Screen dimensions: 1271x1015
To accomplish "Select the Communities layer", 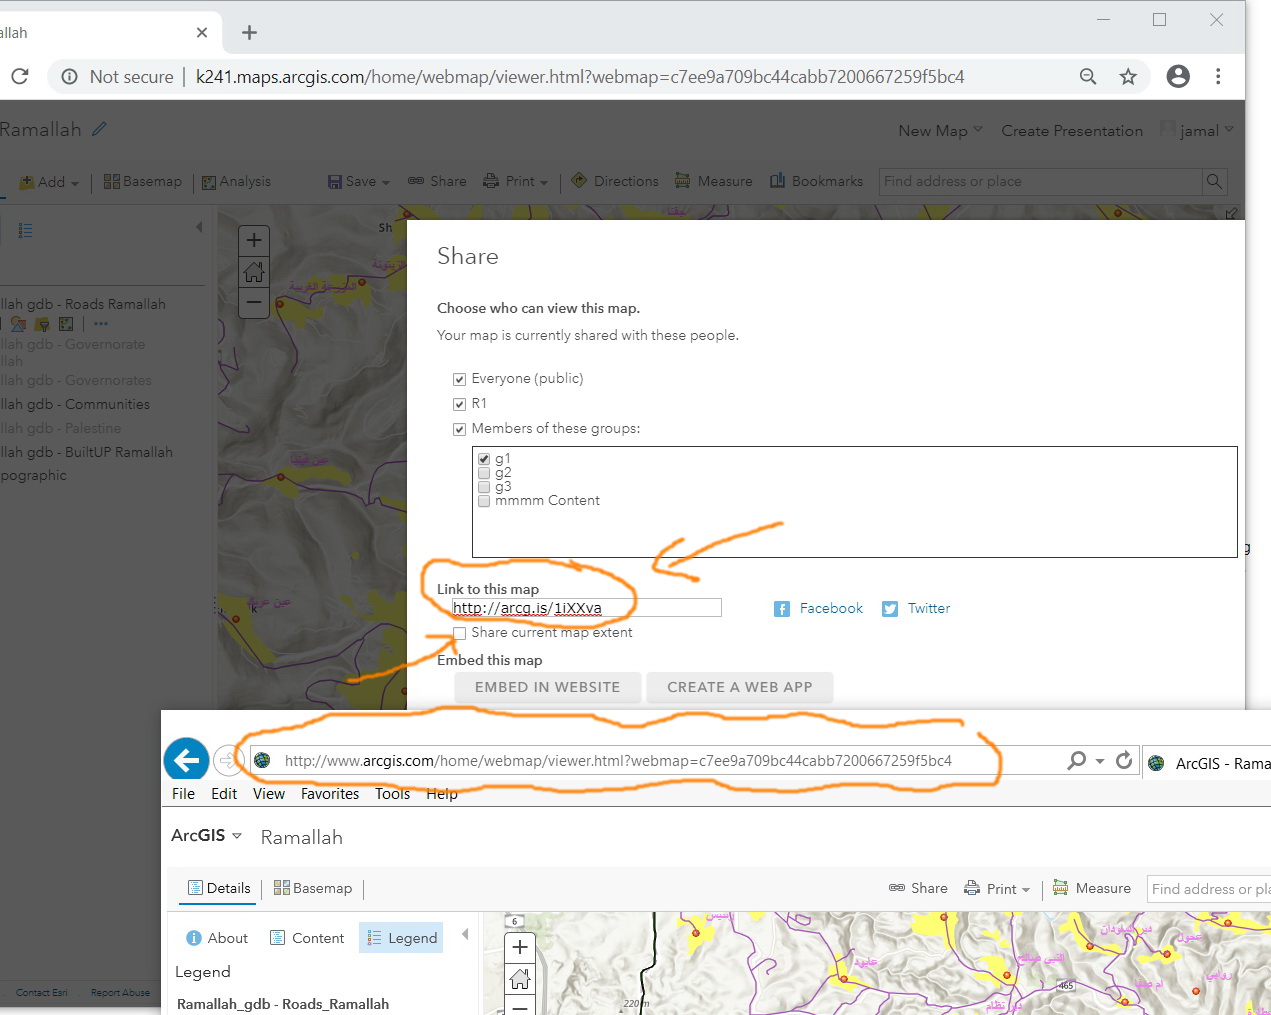I will click(x=75, y=404).
